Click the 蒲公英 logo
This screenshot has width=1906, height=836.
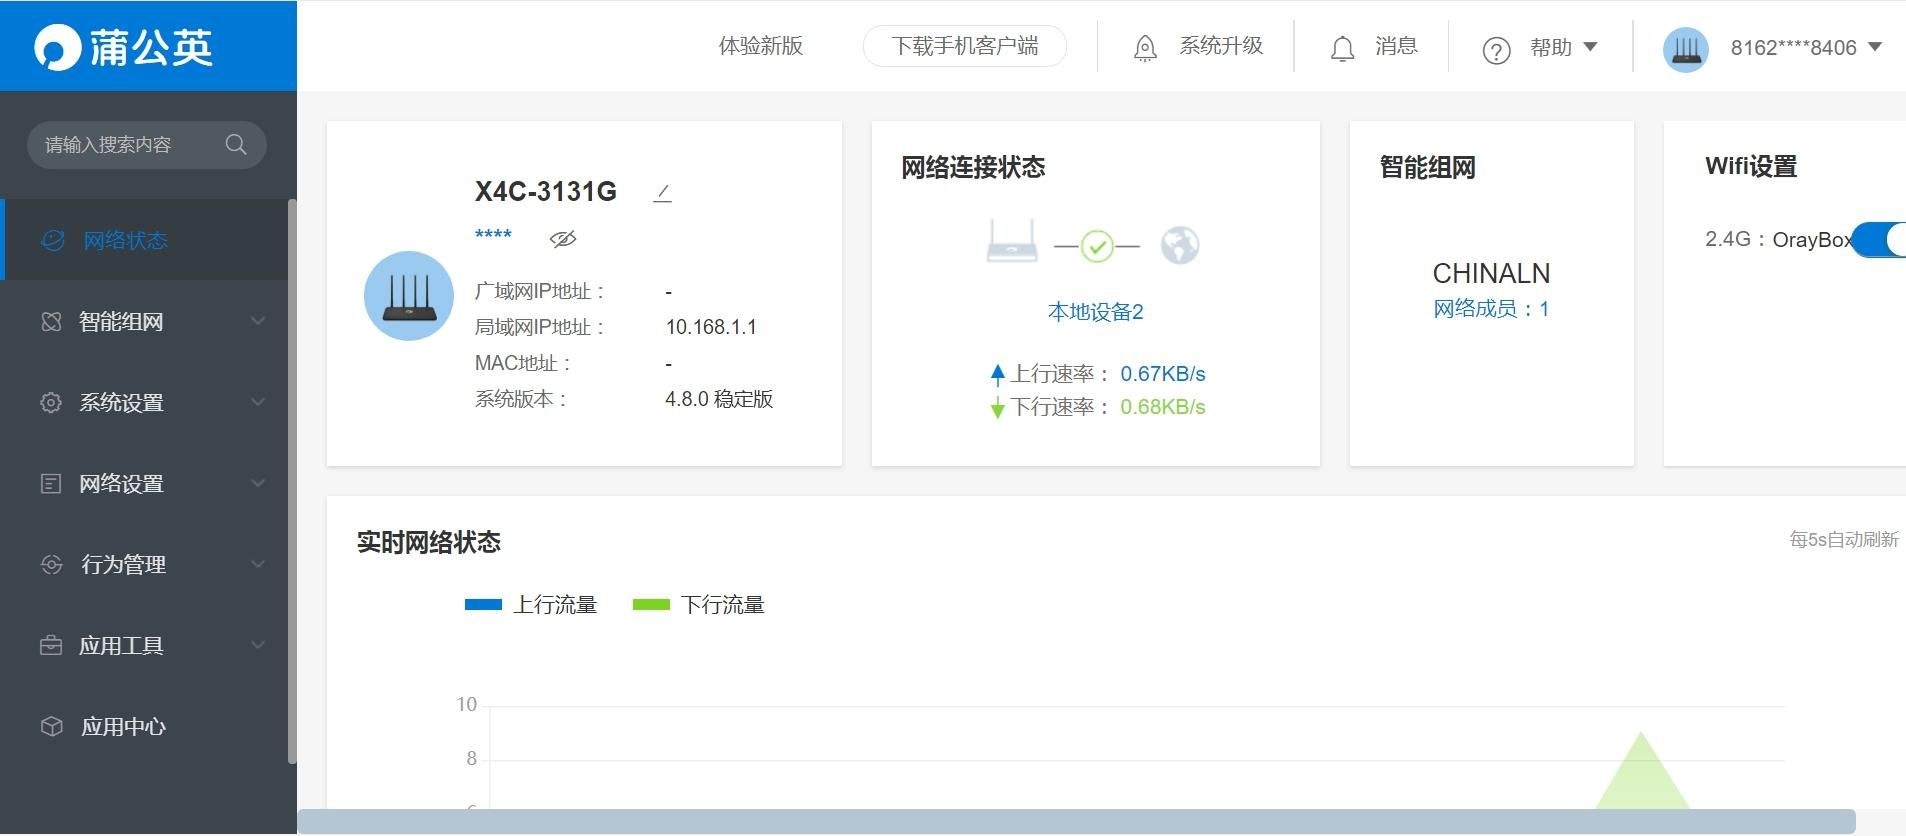(124, 47)
